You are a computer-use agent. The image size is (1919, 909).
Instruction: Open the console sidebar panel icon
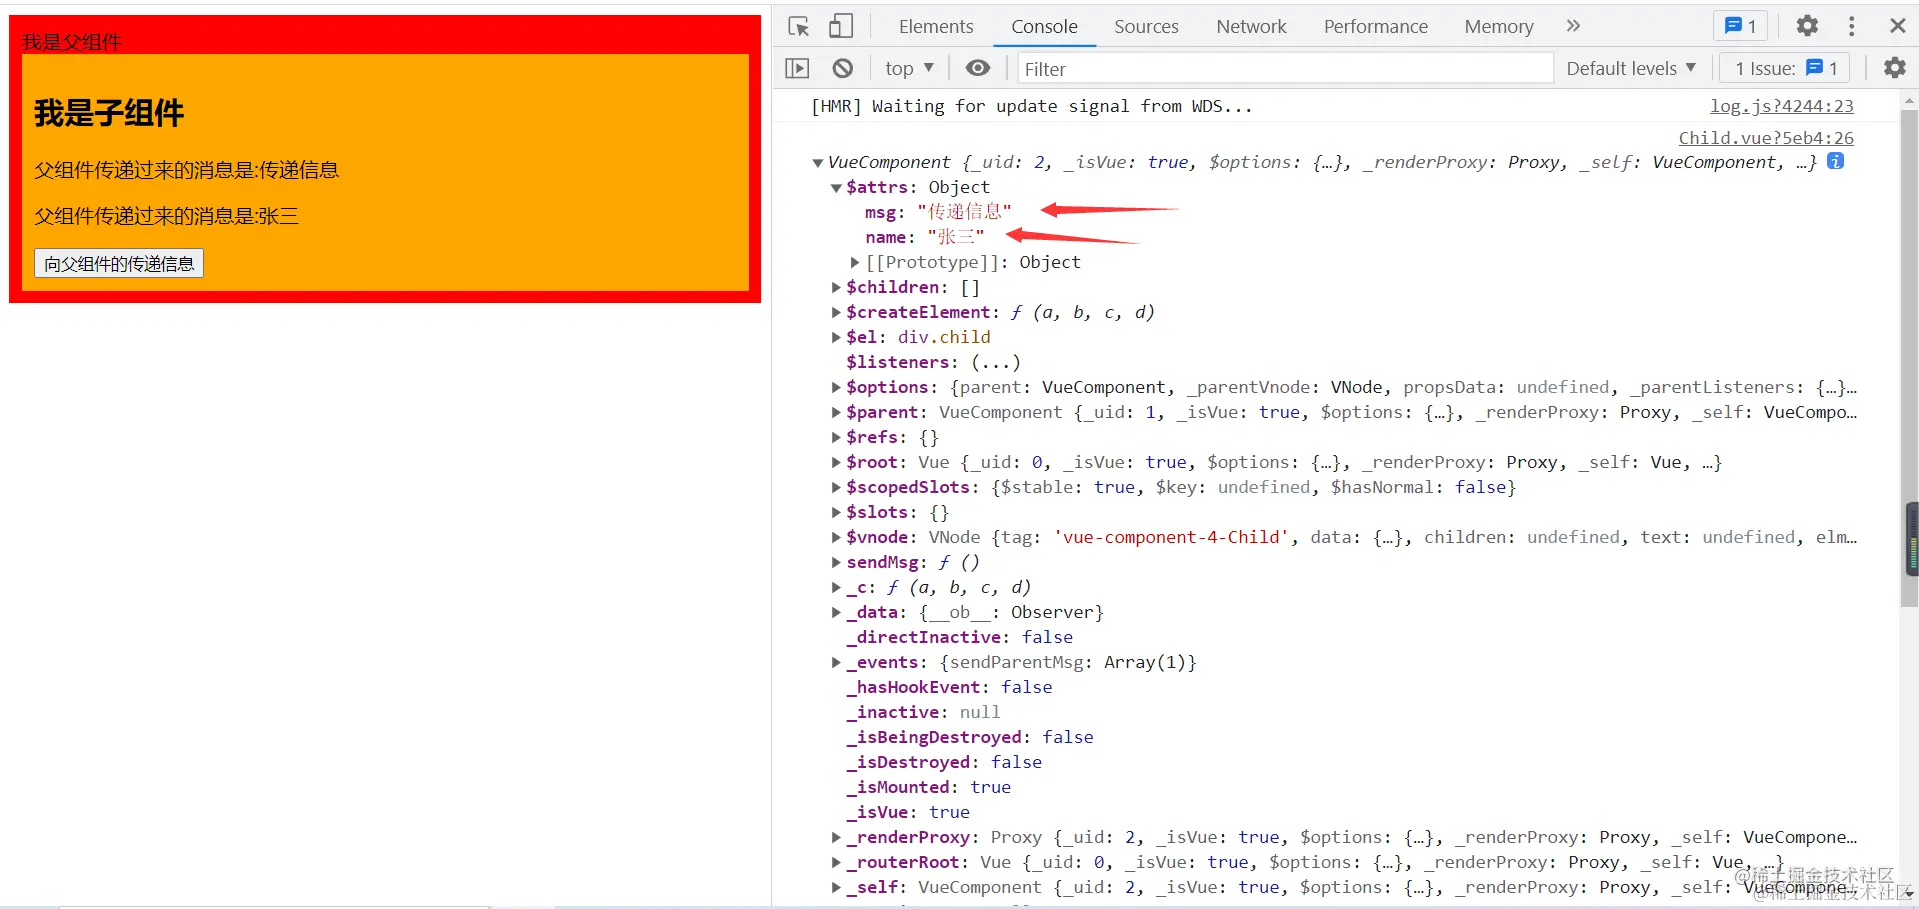pyautogui.click(x=797, y=68)
